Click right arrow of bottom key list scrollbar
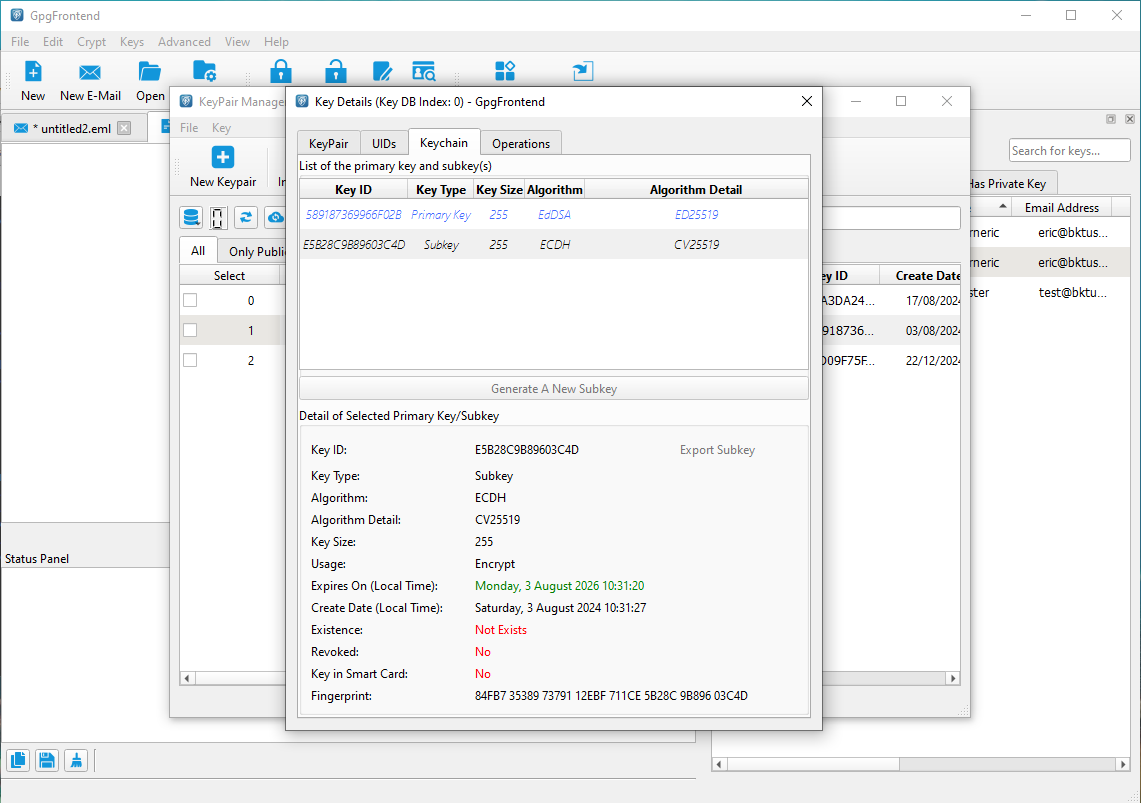 coord(1123,764)
